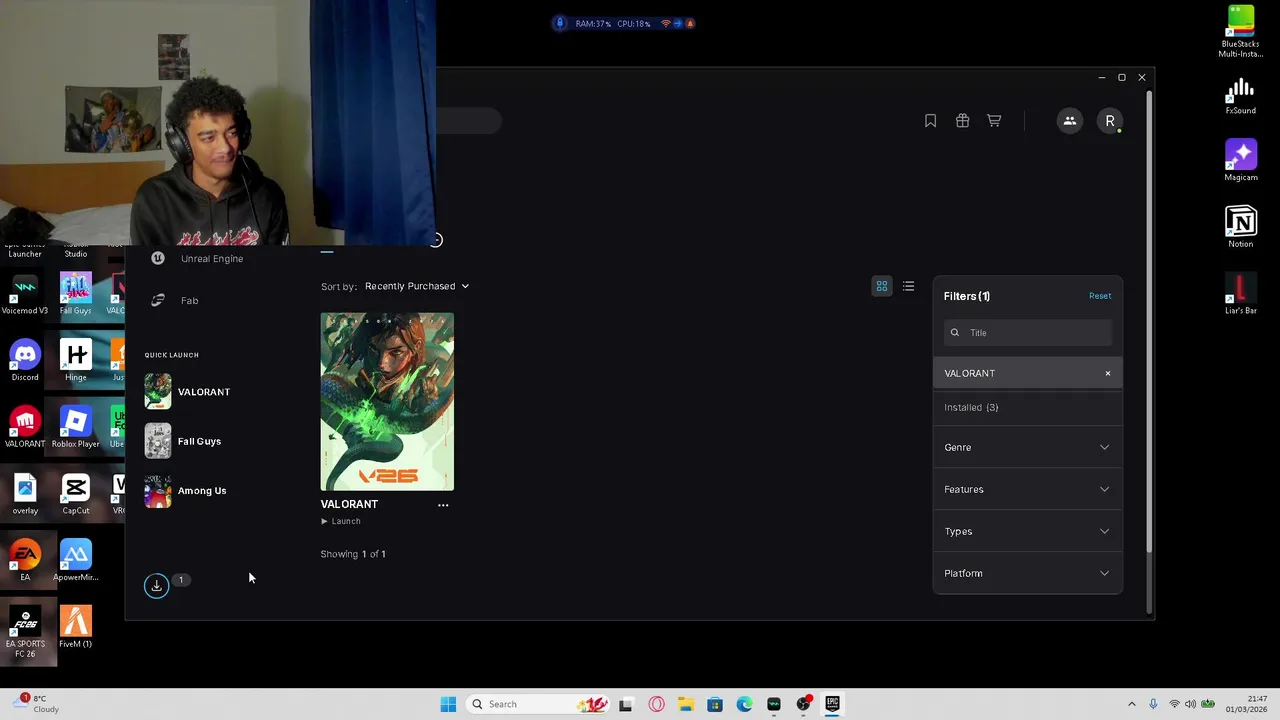Open Liar's Bar desktop icon
Image resolution: width=1280 pixels, height=720 pixels.
click(x=1240, y=294)
